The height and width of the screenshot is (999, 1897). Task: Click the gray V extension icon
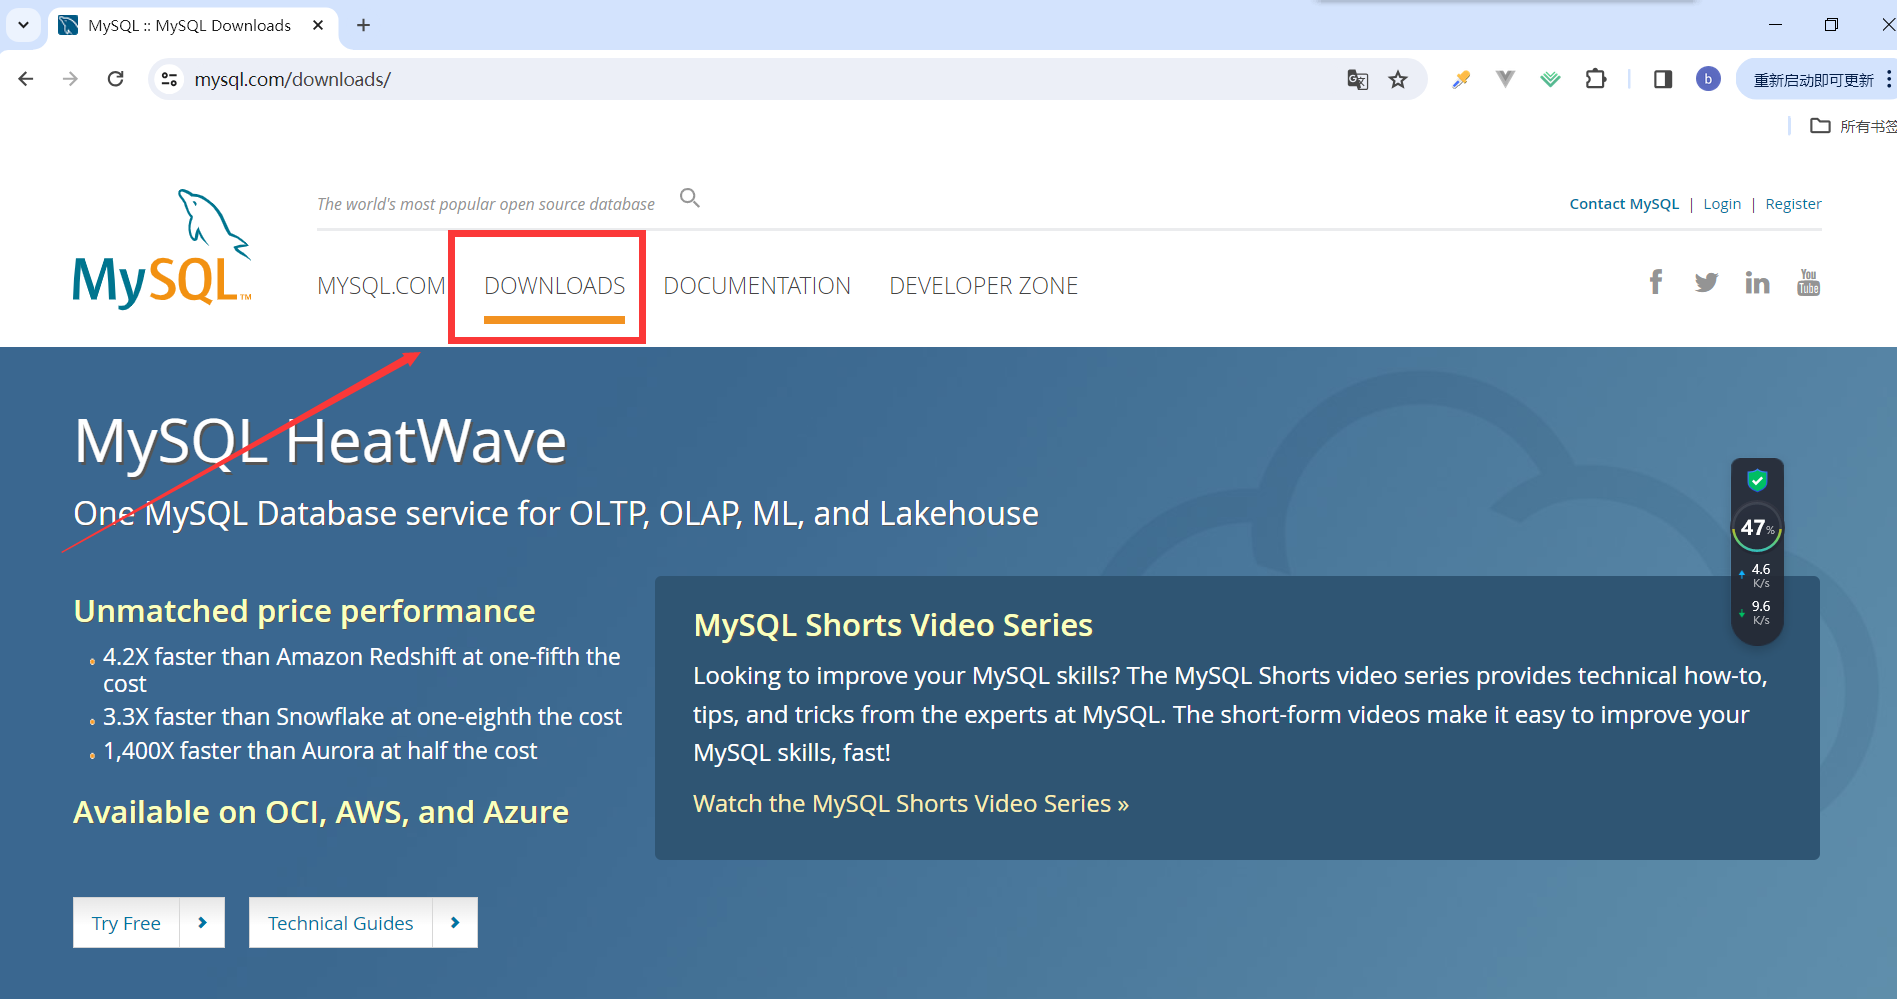[1505, 78]
